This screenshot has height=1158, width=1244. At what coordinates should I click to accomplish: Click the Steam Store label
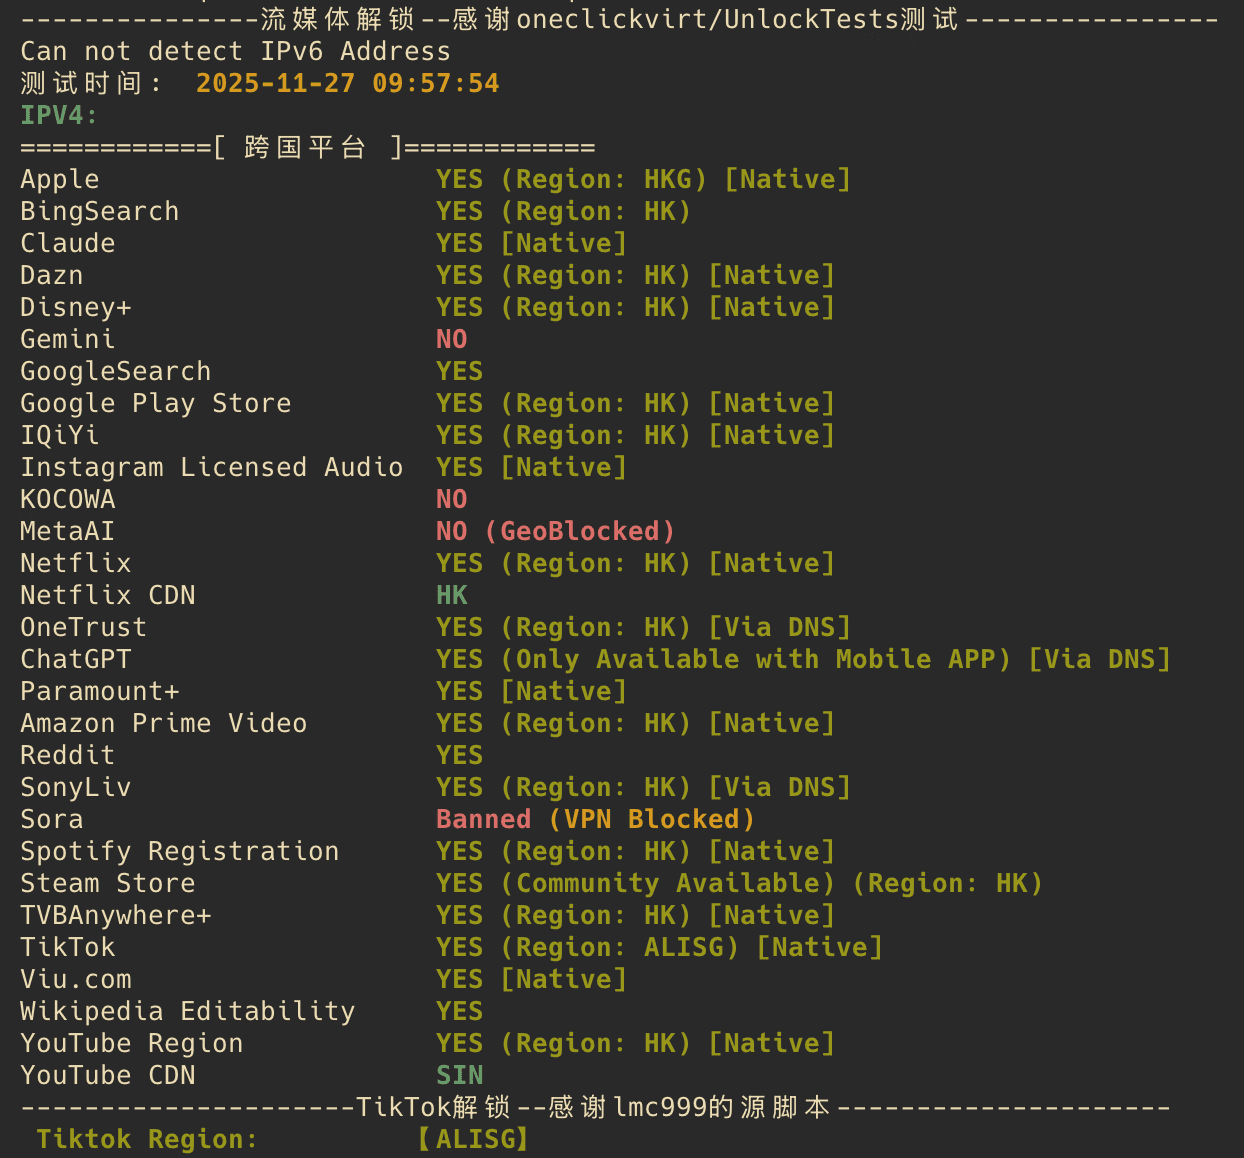click(108, 883)
